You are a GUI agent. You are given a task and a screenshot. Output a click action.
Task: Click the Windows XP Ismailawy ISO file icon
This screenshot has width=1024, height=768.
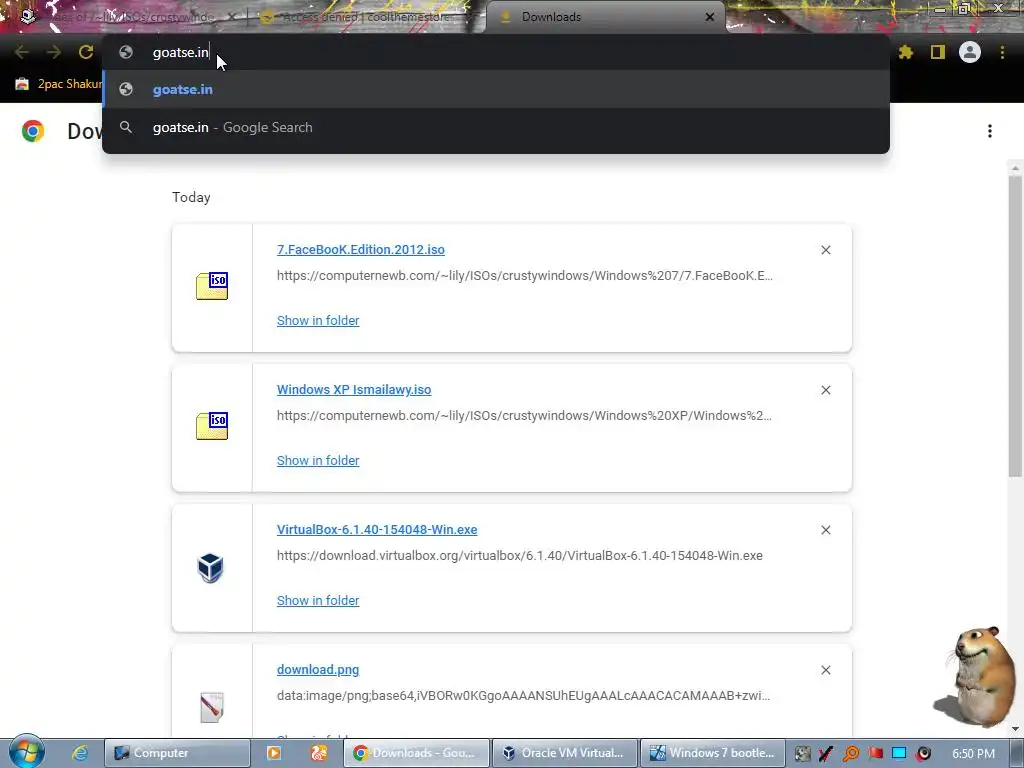(x=212, y=426)
